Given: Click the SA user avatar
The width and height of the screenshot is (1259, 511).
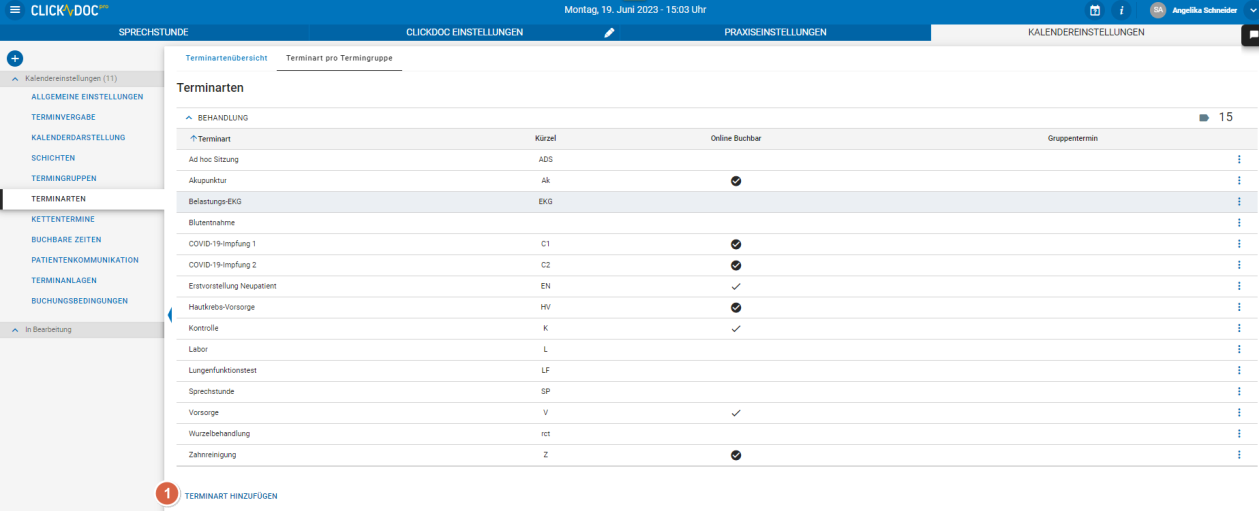Looking at the screenshot, I should 1157,10.
